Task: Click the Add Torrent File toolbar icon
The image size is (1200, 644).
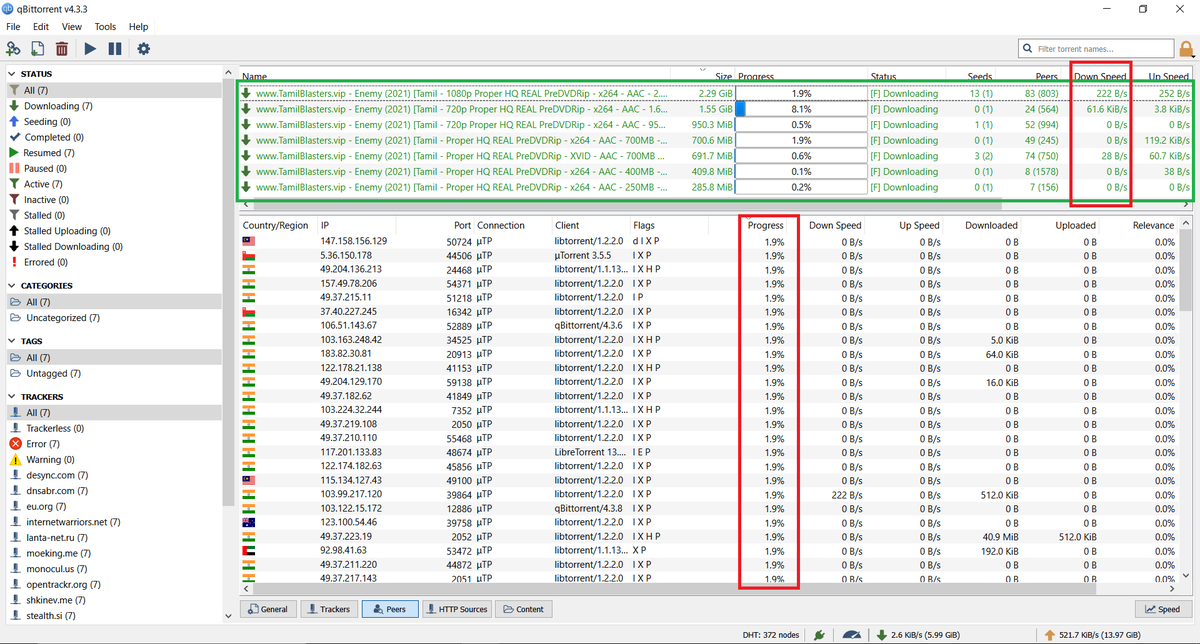Action: click(x=38, y=48)
